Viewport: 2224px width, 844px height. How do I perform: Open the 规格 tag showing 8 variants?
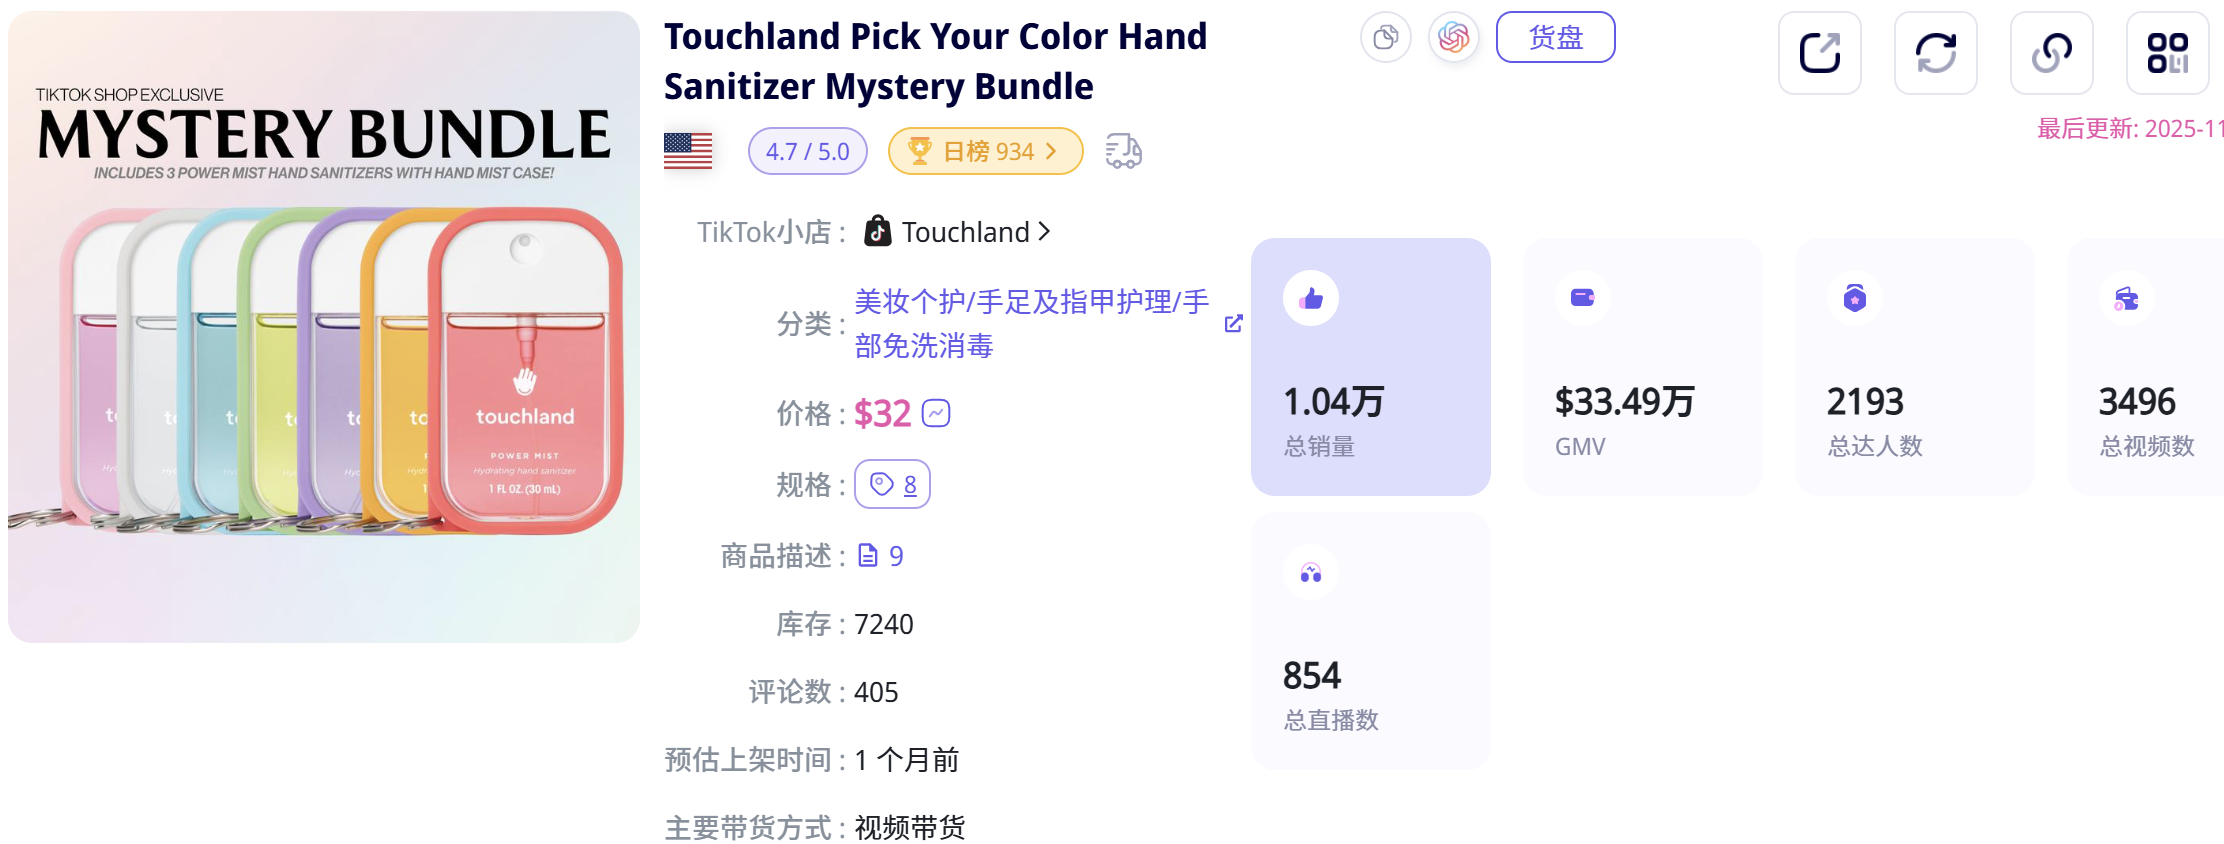pos(892,484)
